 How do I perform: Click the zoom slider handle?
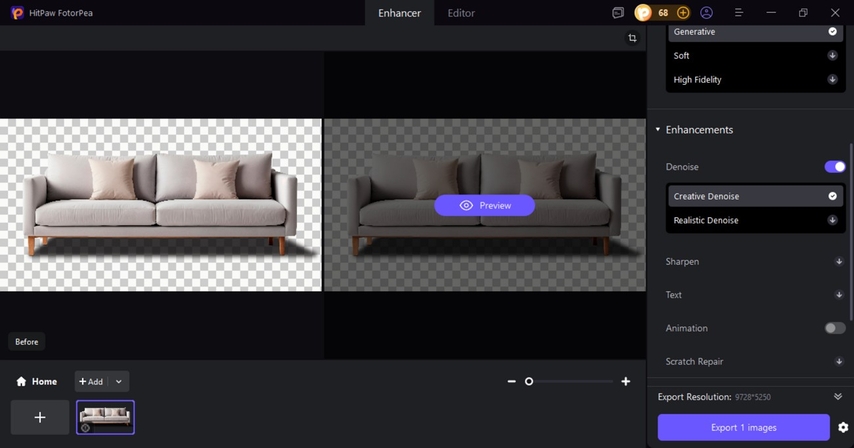(529, 381)
